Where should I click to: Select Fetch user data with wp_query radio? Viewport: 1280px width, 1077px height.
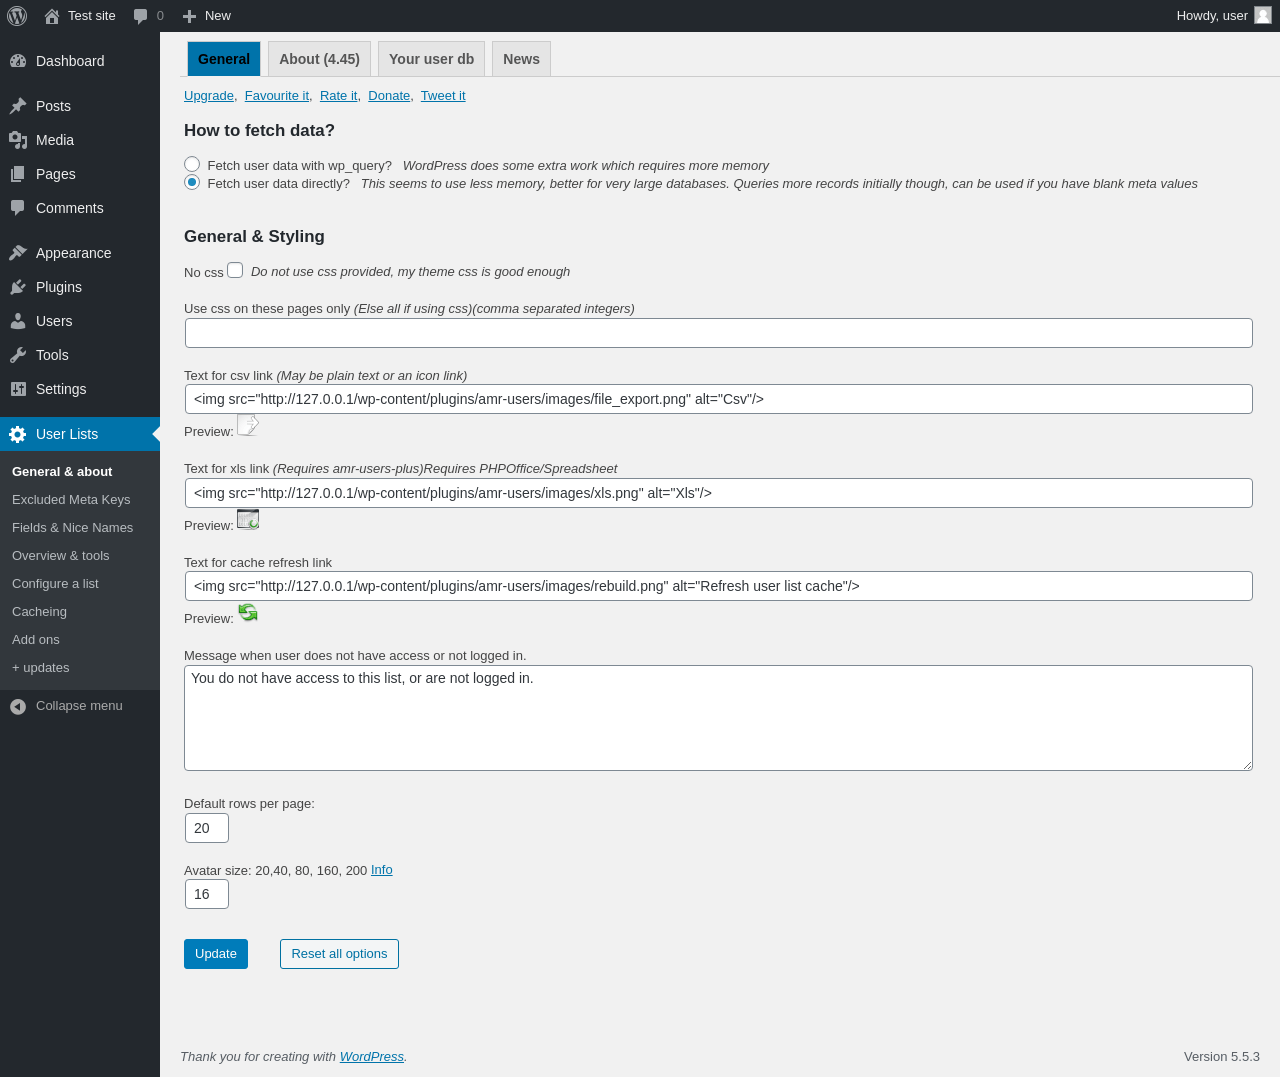point(192,164)
